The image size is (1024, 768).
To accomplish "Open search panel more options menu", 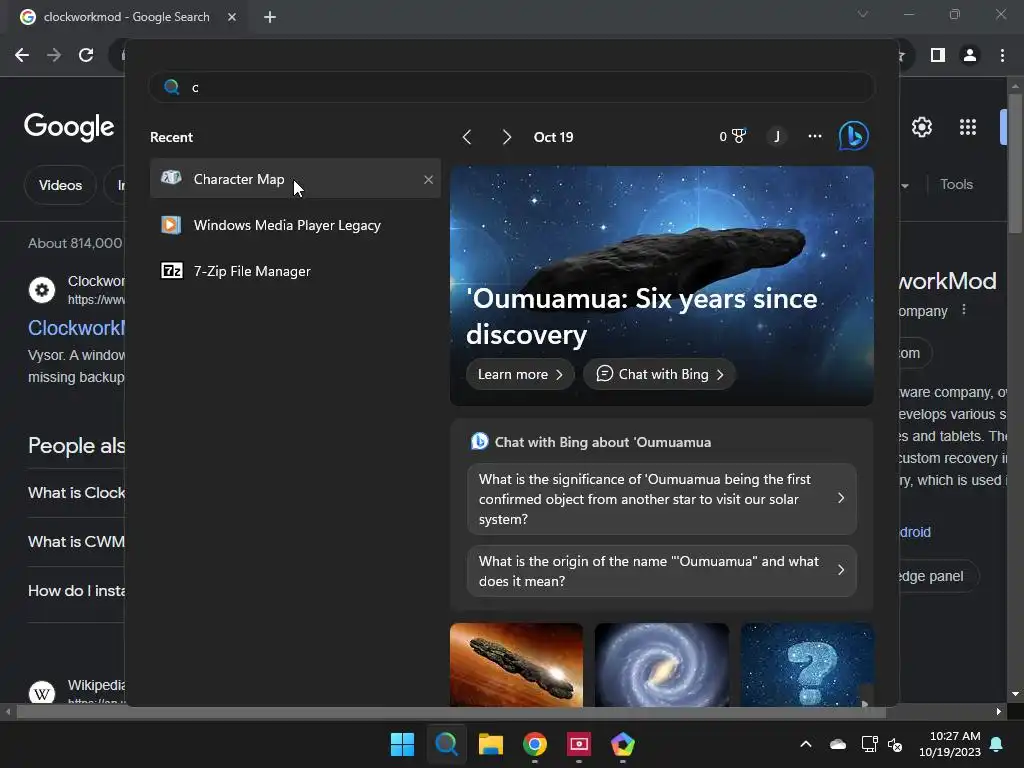I will click(814, 136).
